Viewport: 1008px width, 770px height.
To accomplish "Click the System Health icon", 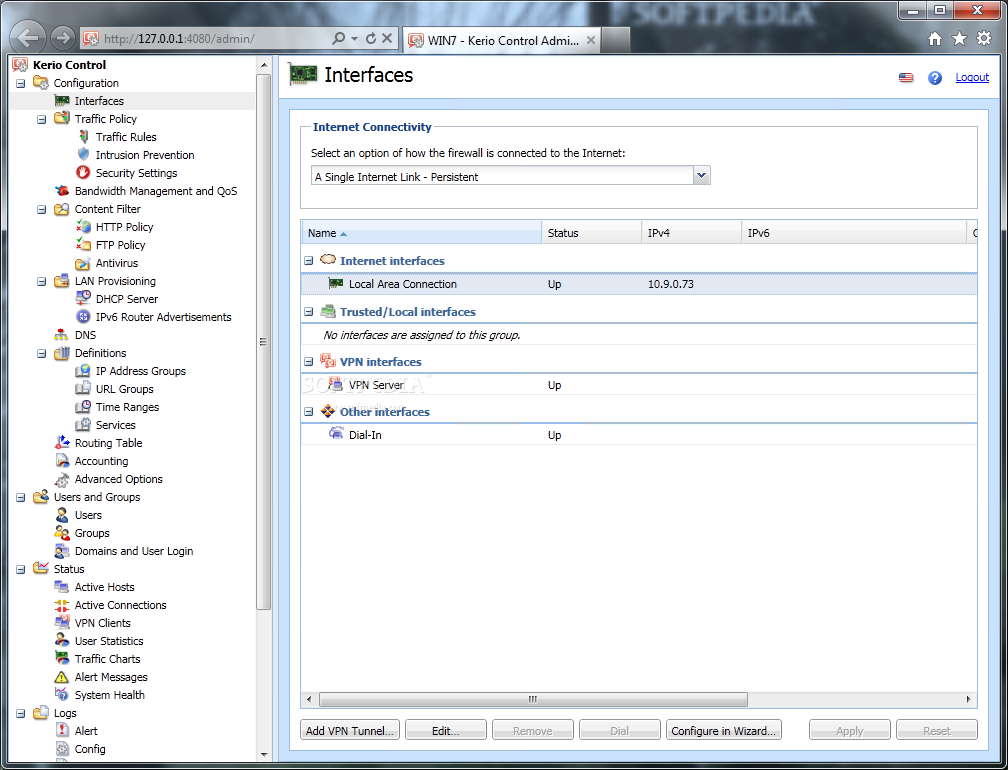I will [x=62, y=695].
